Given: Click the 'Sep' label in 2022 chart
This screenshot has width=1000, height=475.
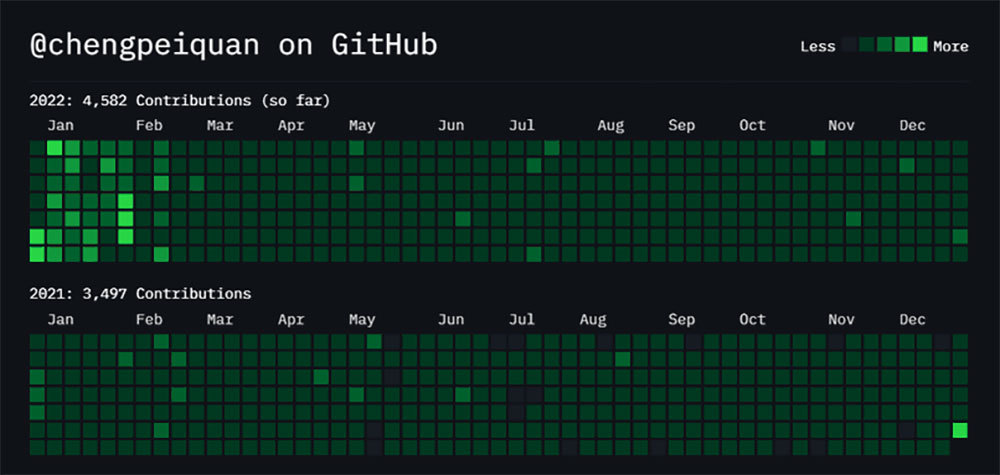Looking at the screenshot, I should [682, 126].
